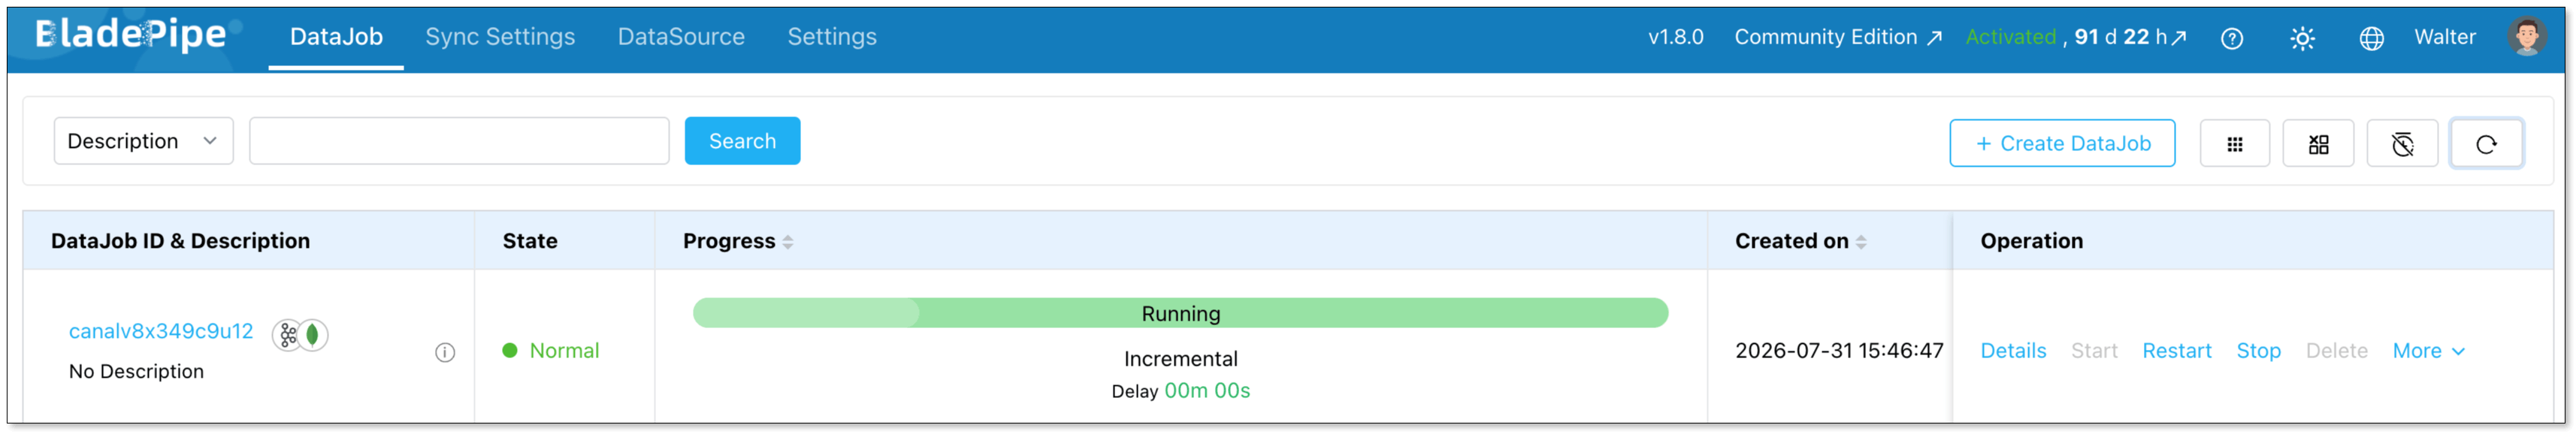
Task: Expand the More operations dropdown
Action: (2428, 351)
